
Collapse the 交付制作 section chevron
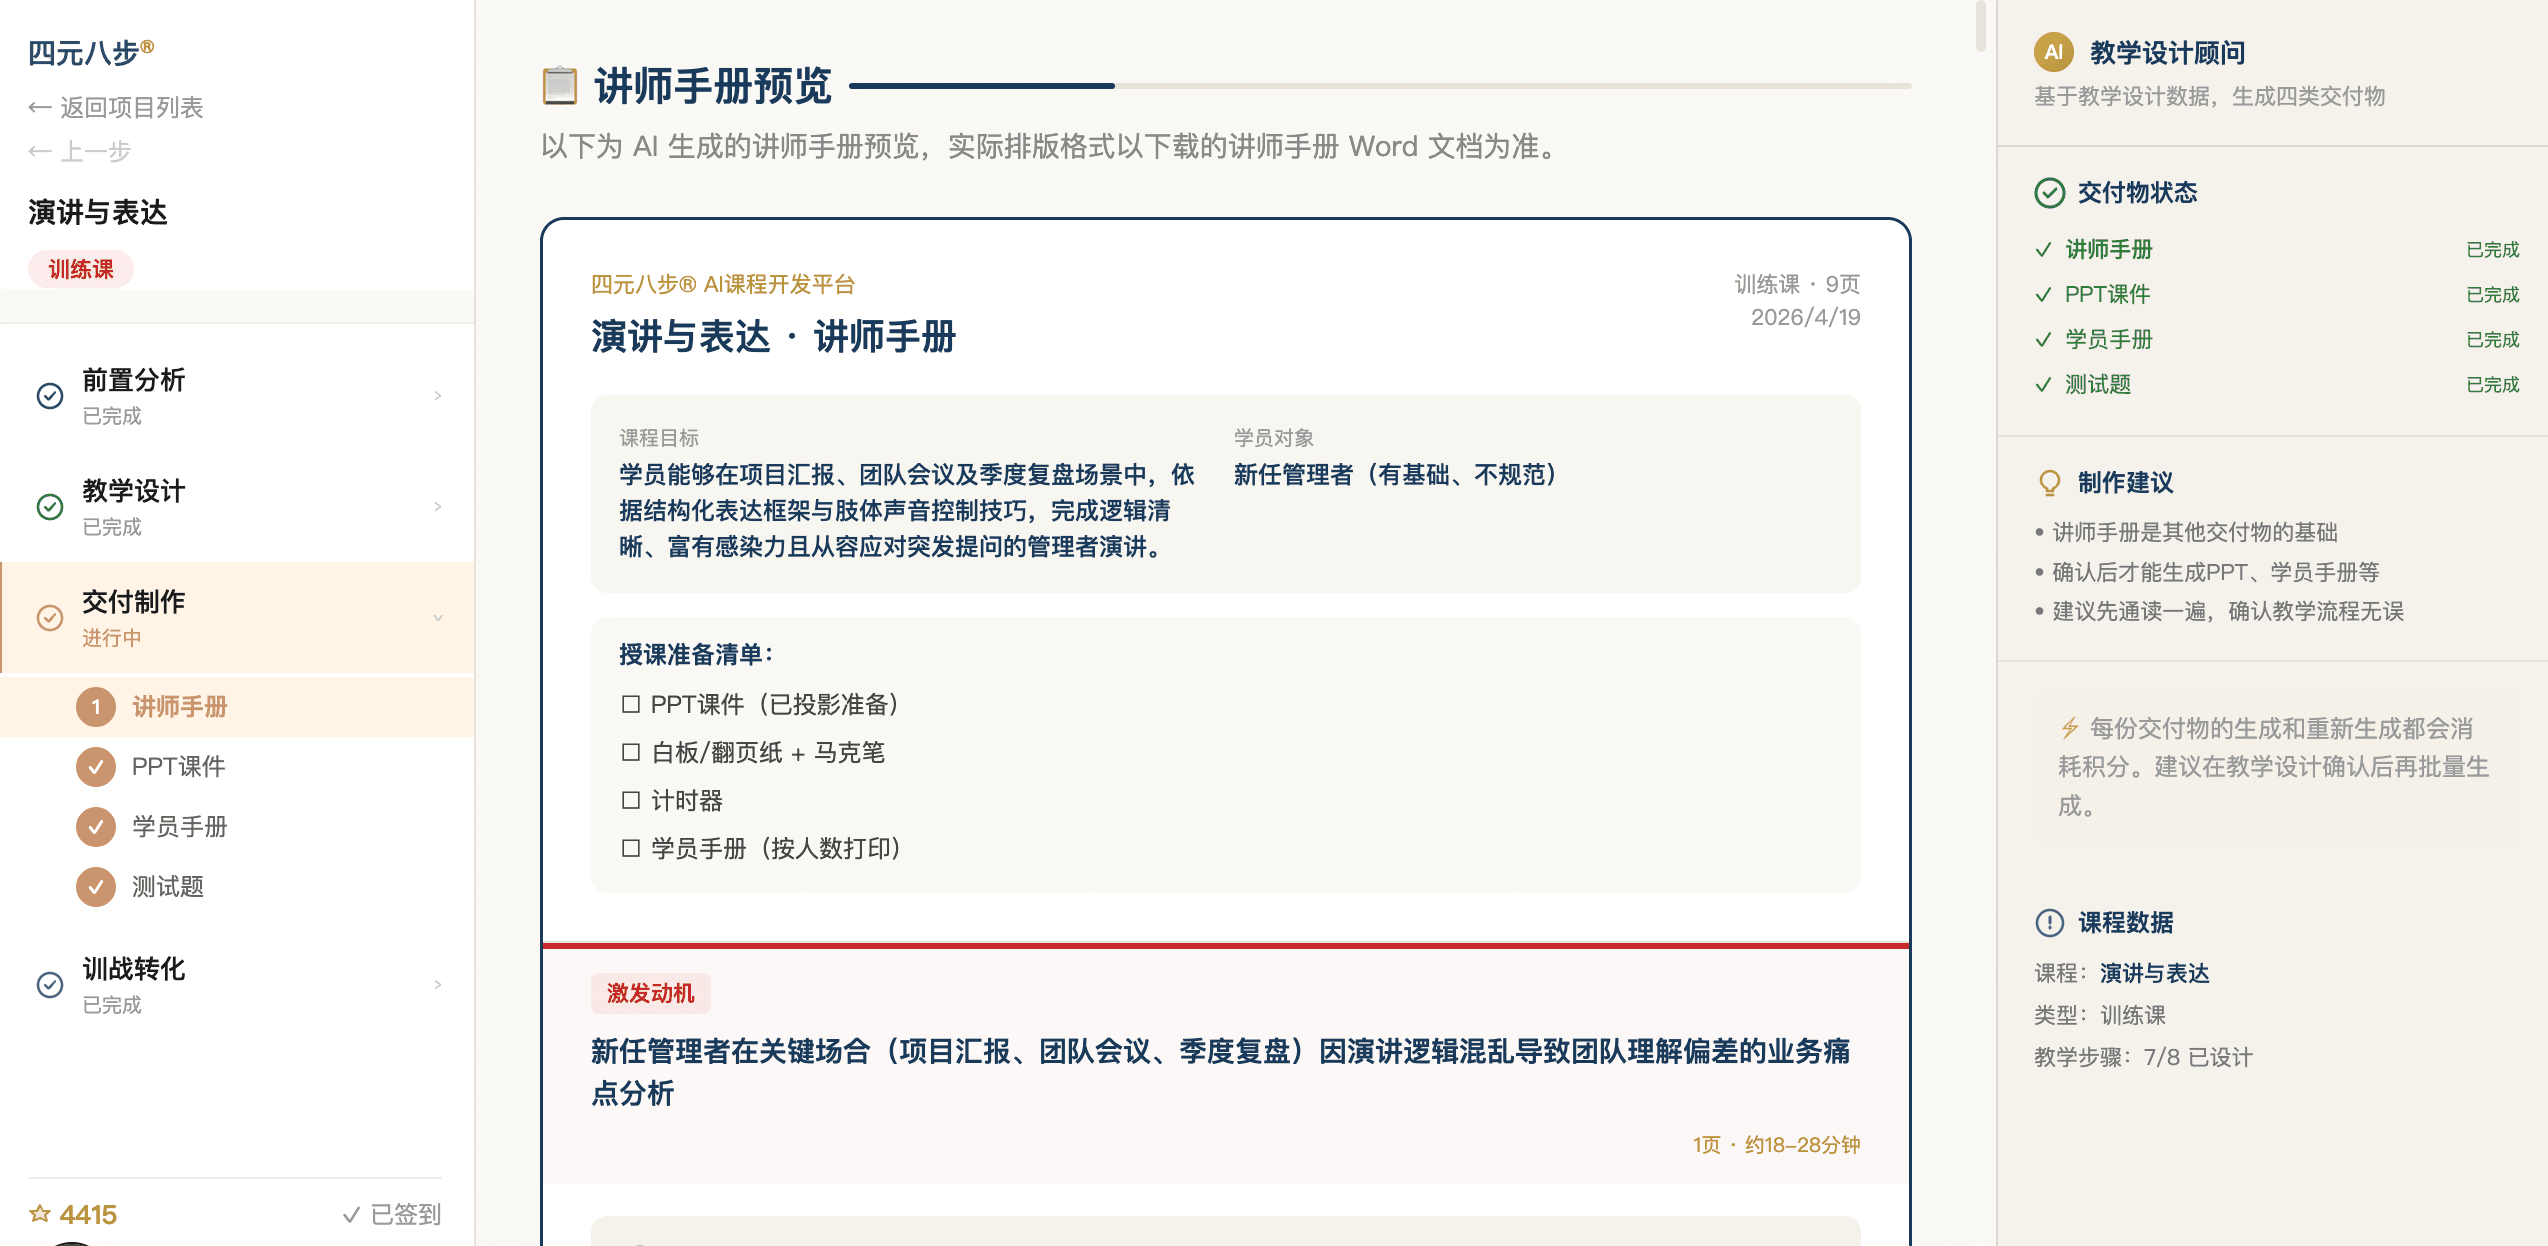438,618
